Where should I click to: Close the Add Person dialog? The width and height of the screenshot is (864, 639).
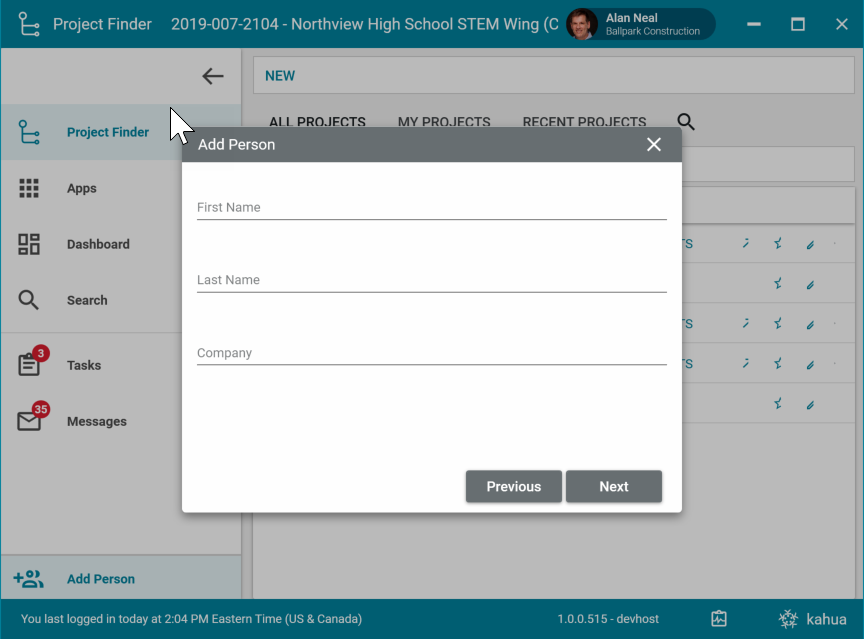point(654,145)
